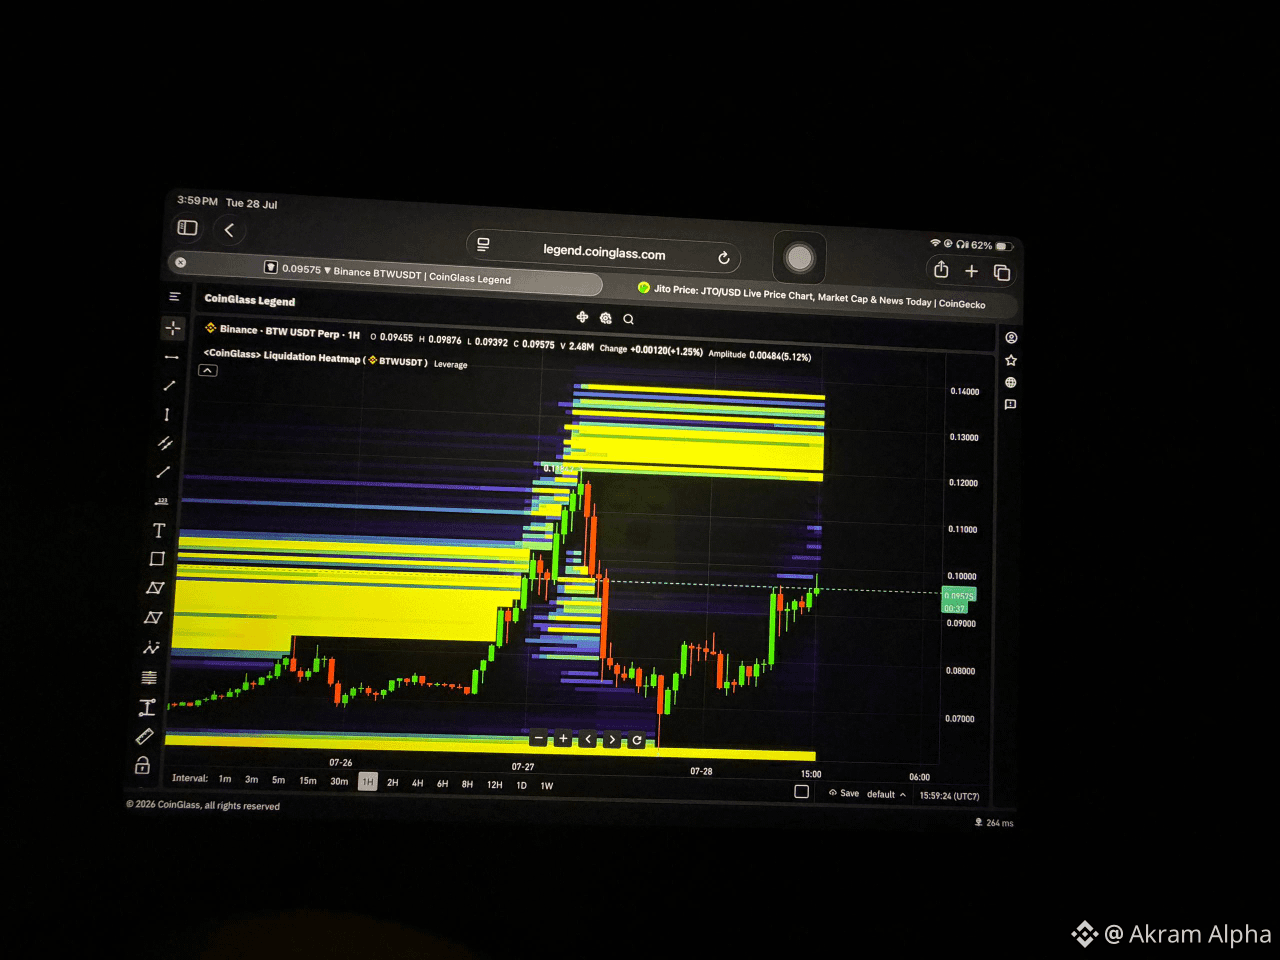Viewport: 1280px width, 960px height.
Task: Select the lower parallelogram tool
Action: pos(153,618)
